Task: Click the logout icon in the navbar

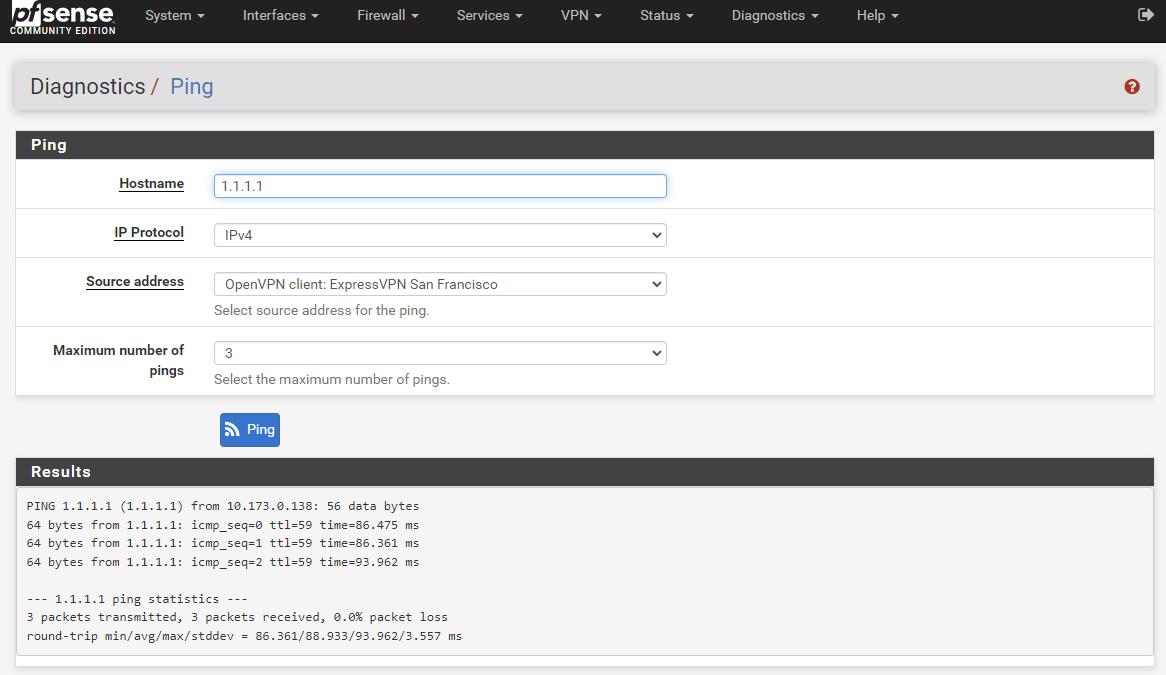Action: pyautogui.click(x=1145, y=15)
